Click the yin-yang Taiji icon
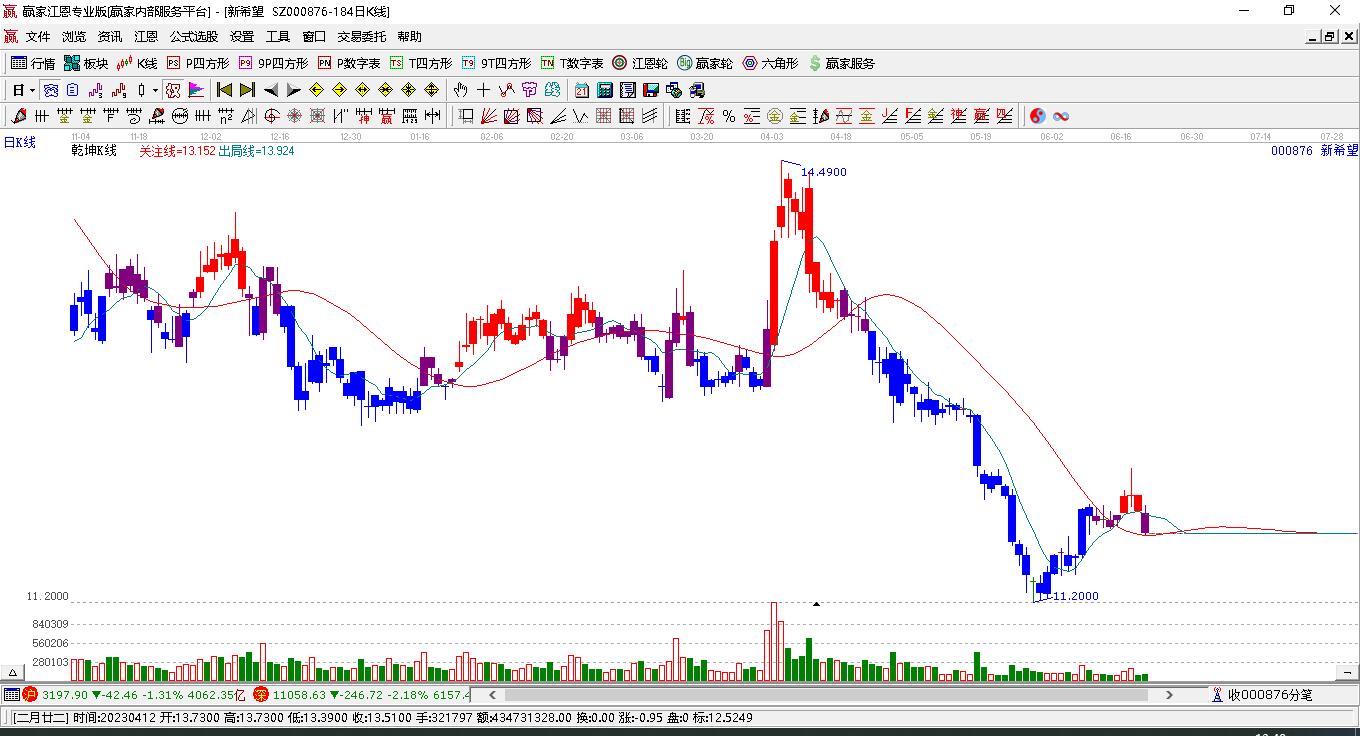Screen dimensions: 1360x736 point(1038,116)
